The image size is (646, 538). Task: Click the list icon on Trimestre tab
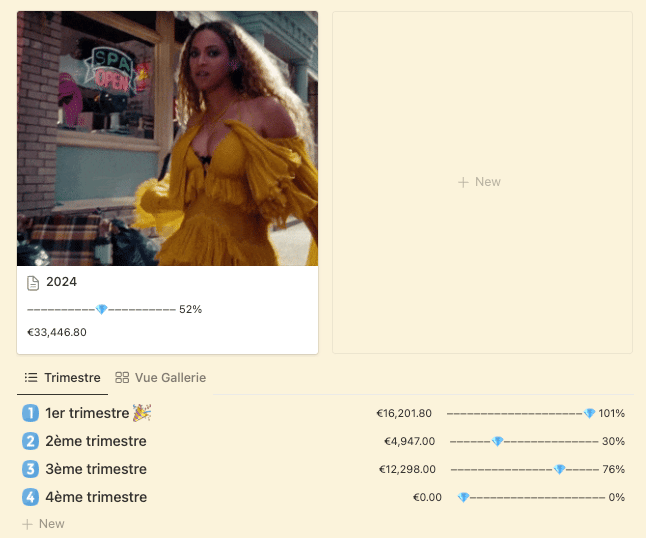[31, 377]
